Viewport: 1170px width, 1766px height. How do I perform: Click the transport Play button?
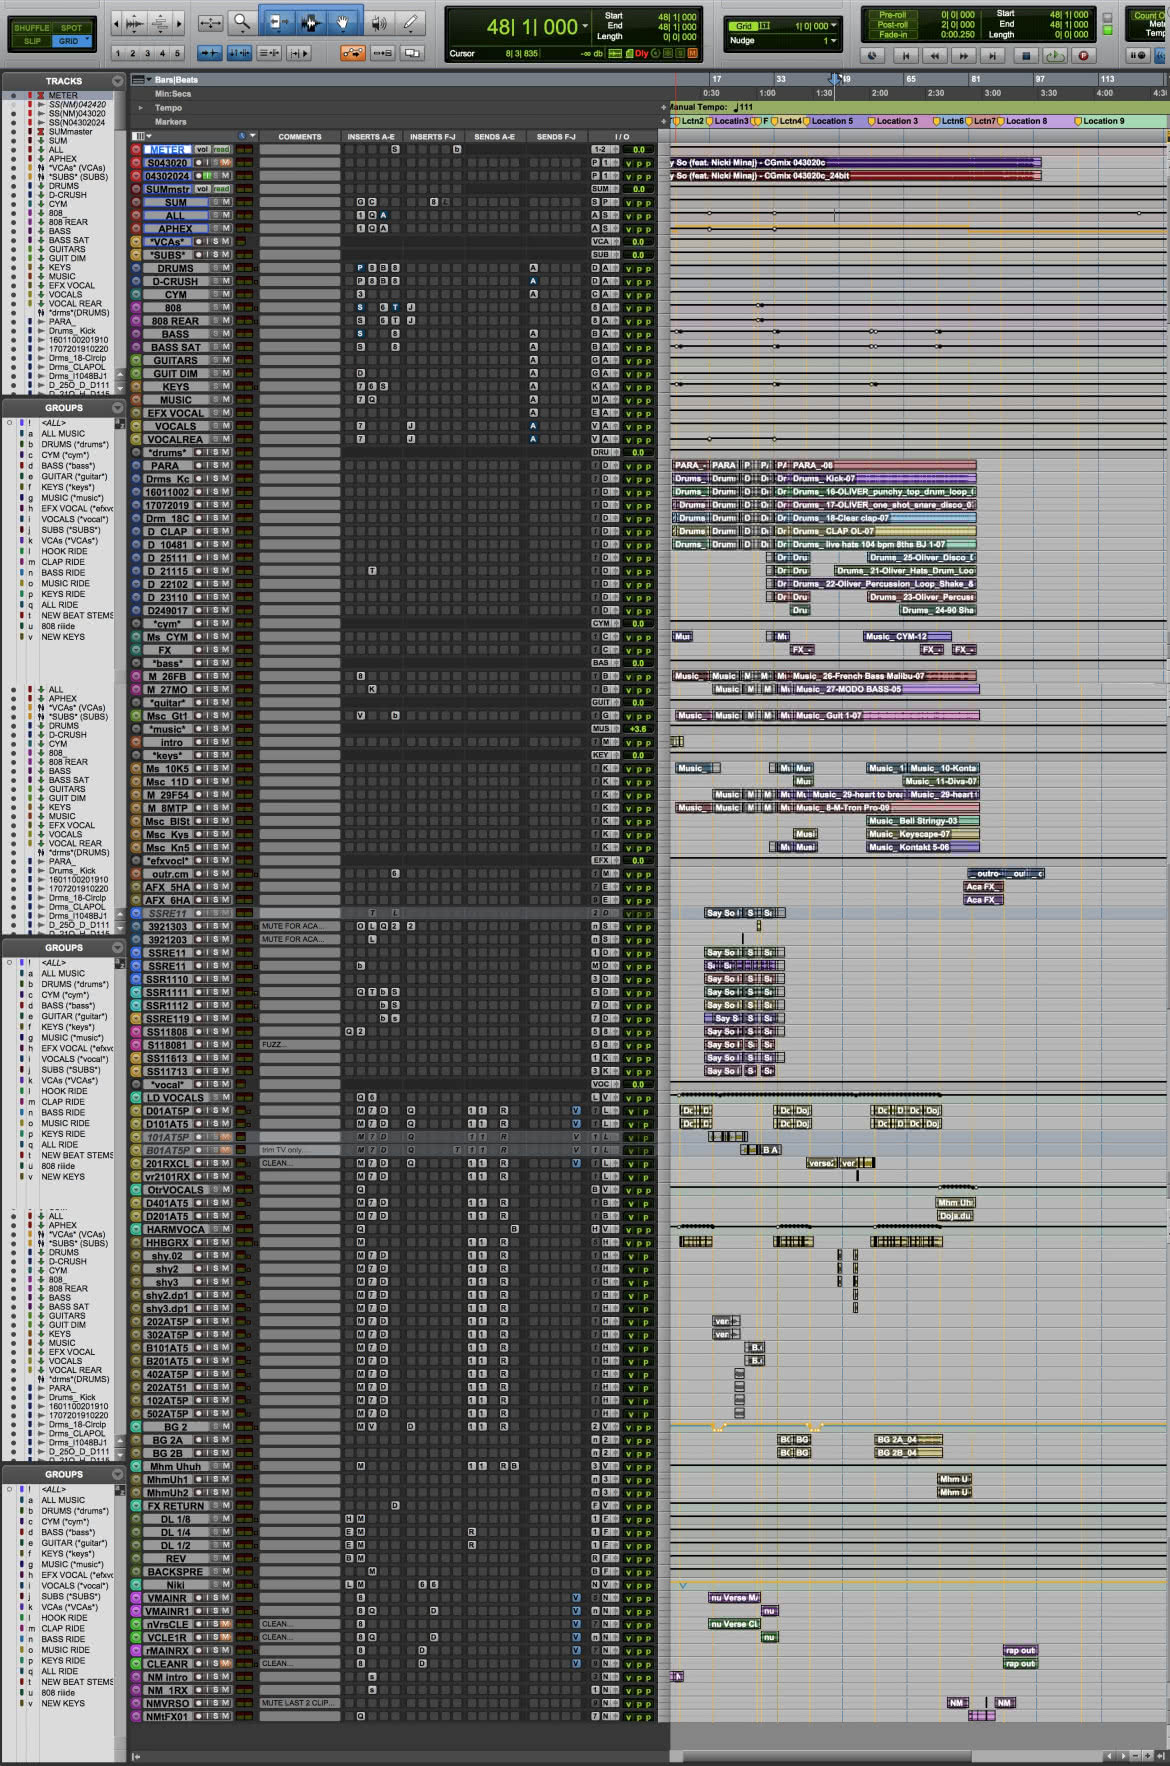coord(1054,57)
